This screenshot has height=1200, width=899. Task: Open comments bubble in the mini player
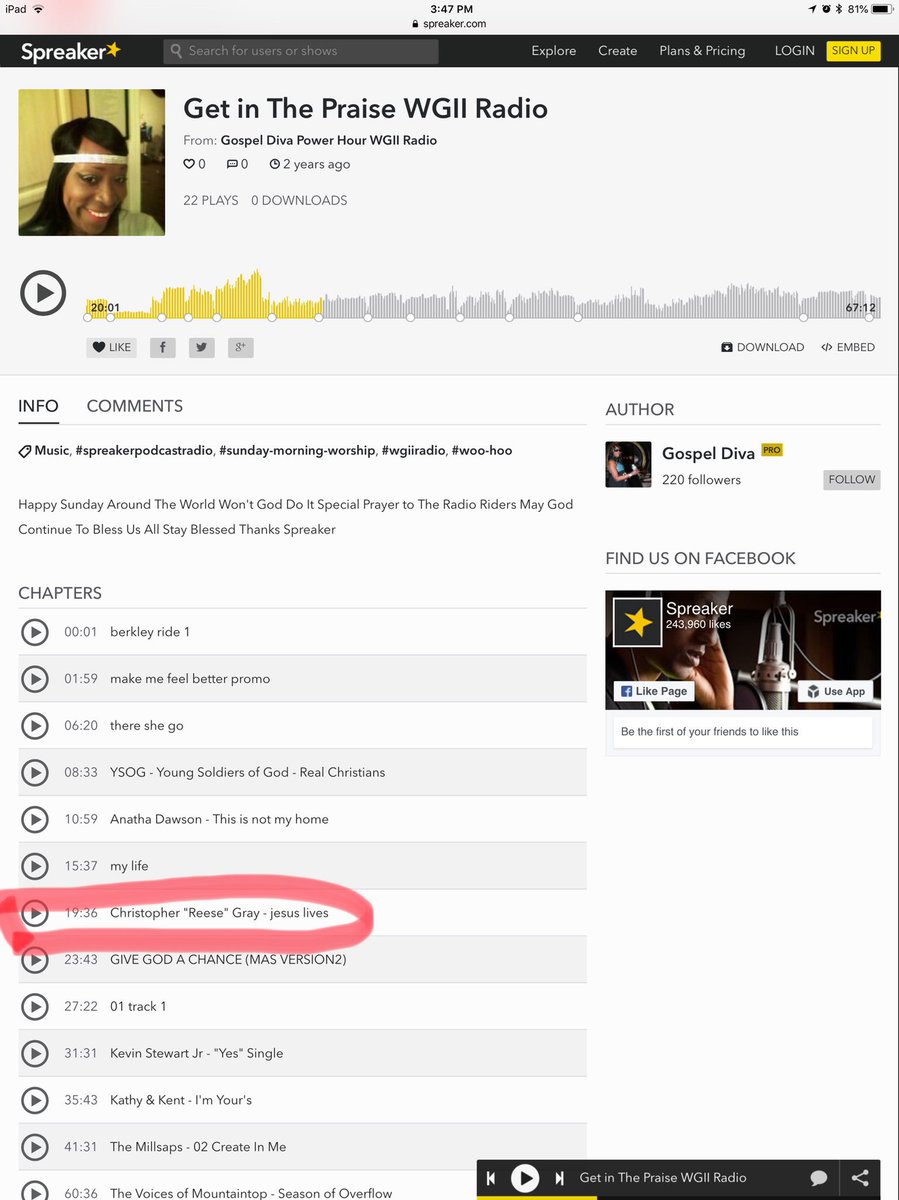click(x=818, y=1178)
